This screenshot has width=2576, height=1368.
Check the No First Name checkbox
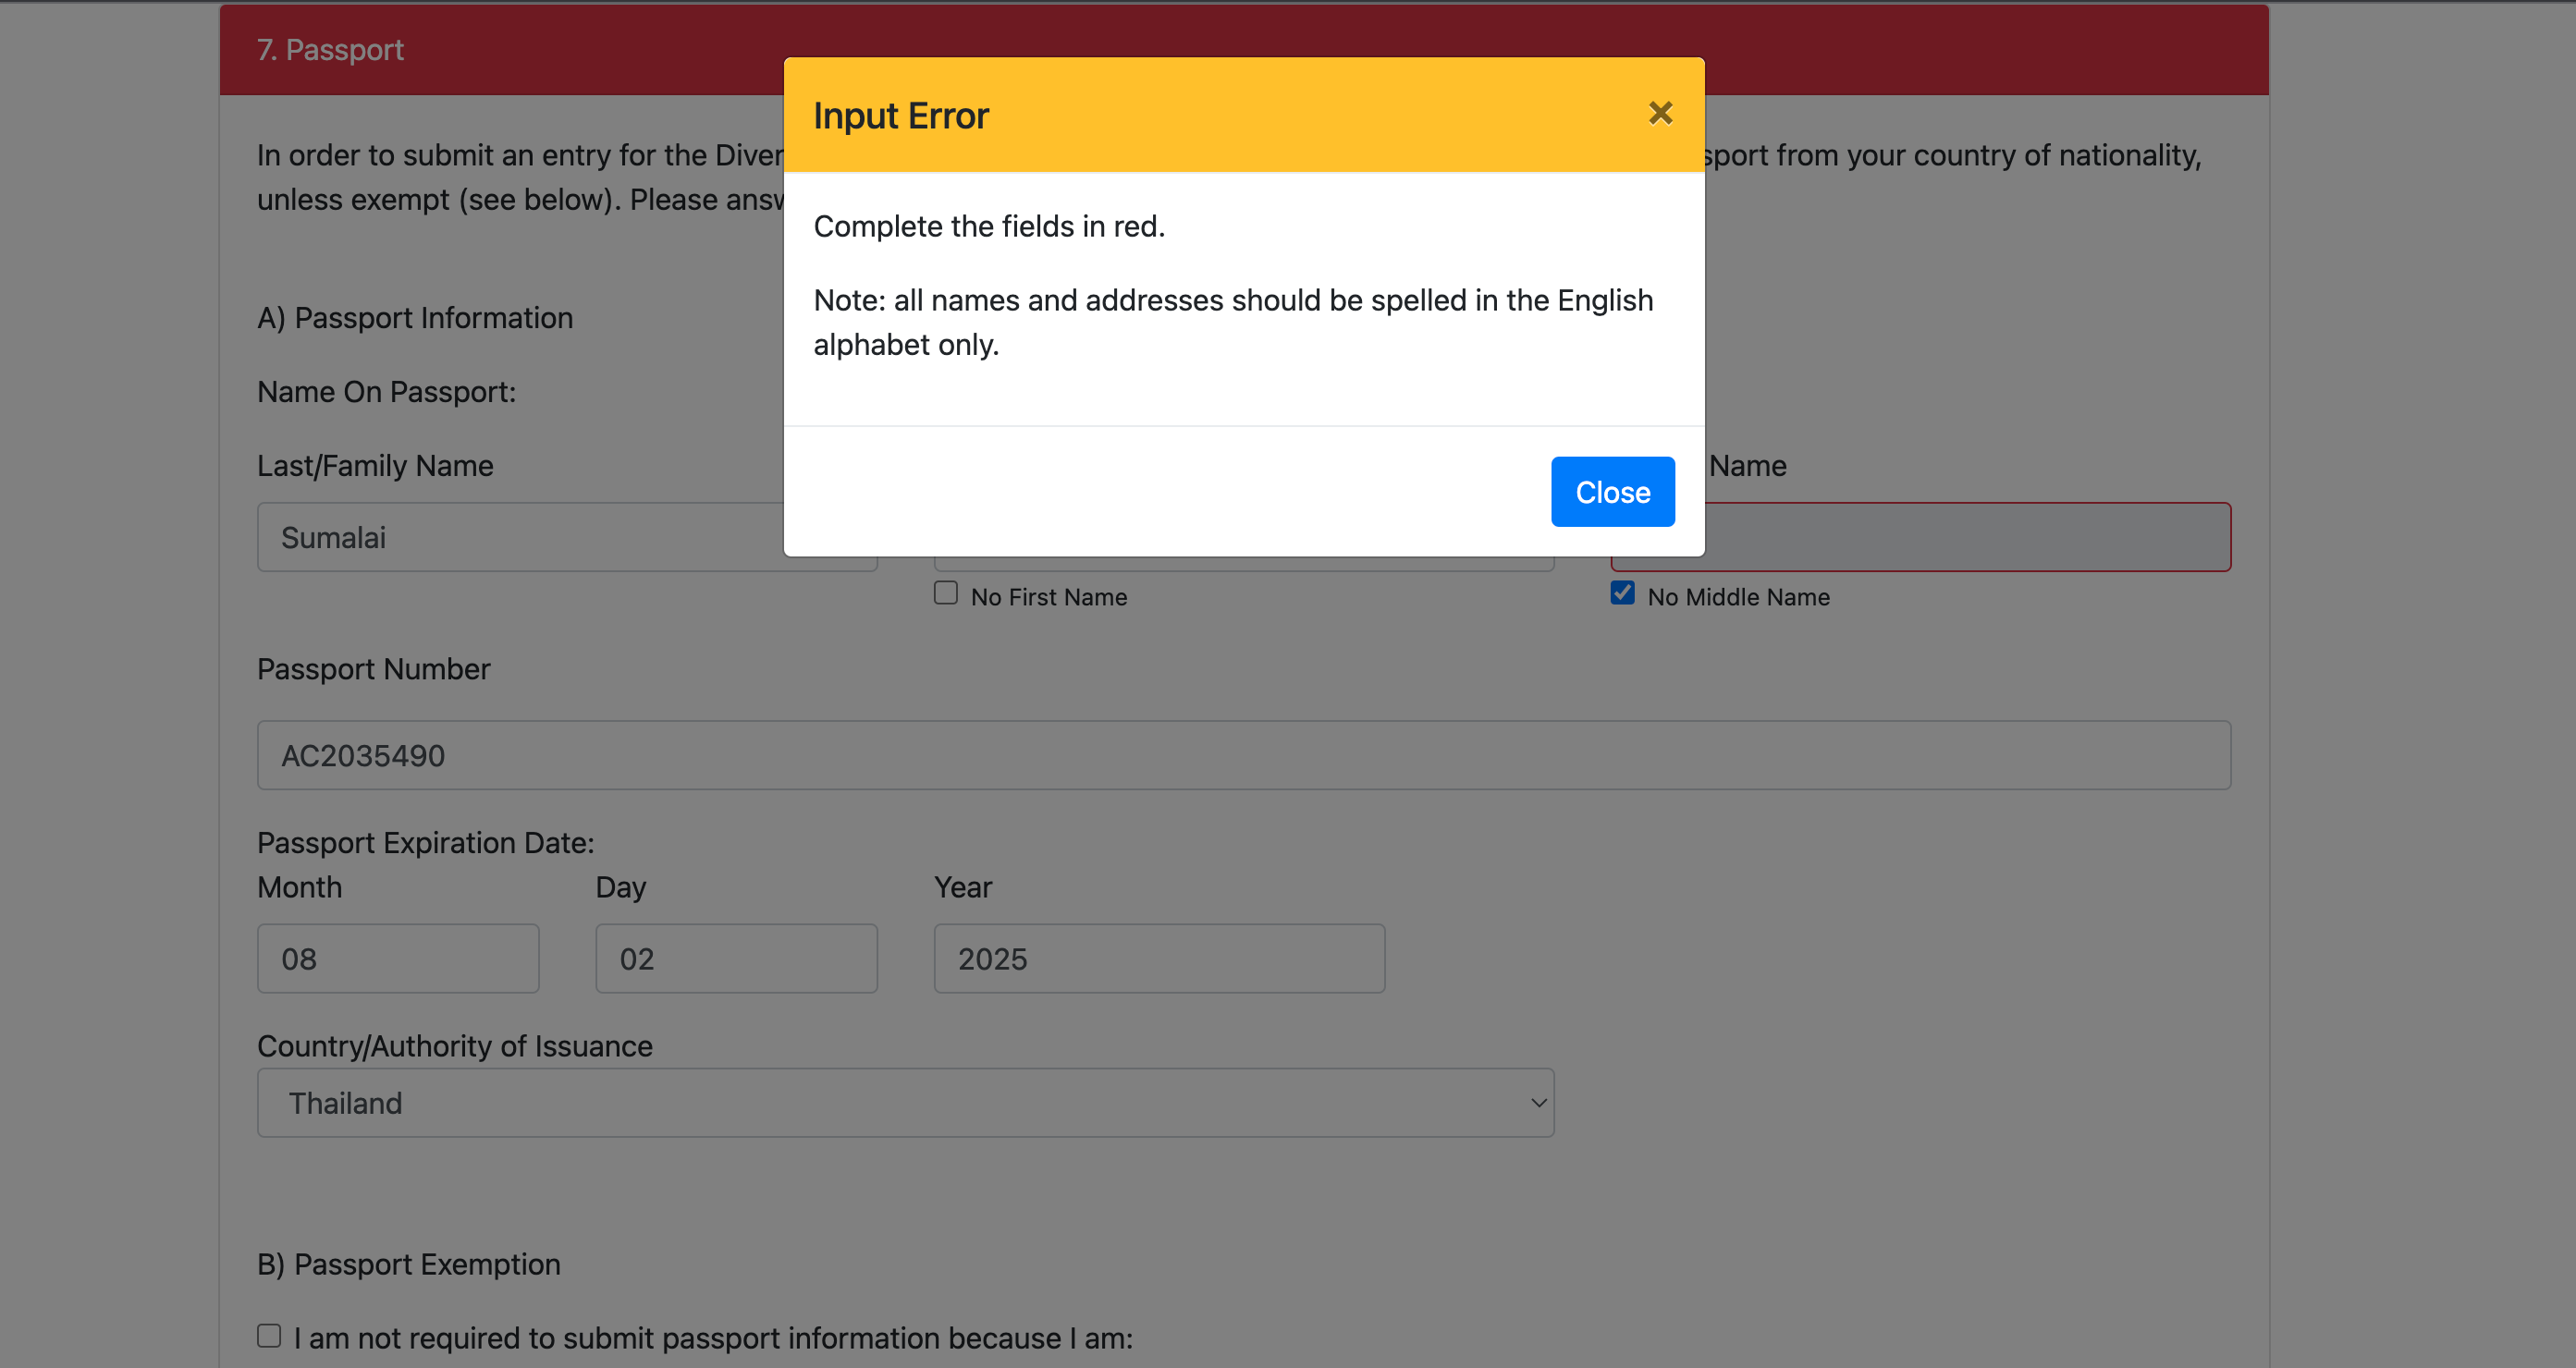(945, 593)
